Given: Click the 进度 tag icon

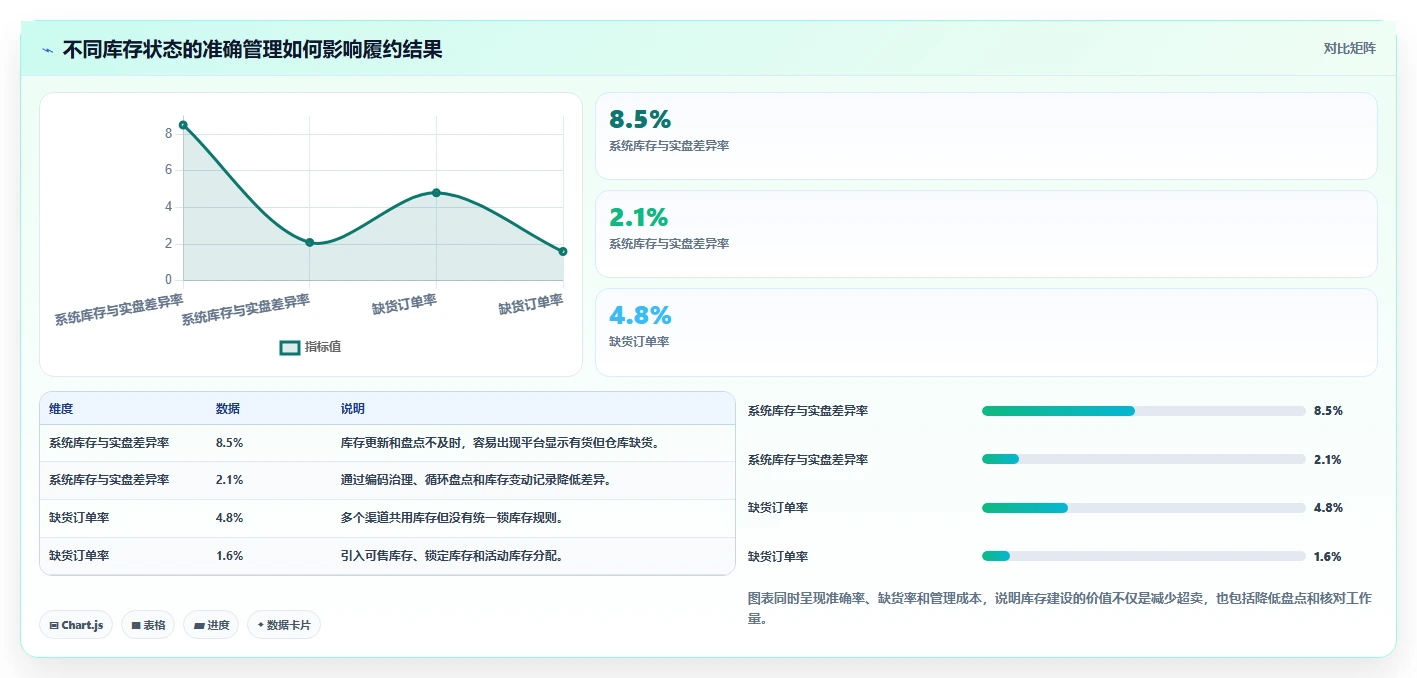Looking at the screenshot, I should (199, 625).
